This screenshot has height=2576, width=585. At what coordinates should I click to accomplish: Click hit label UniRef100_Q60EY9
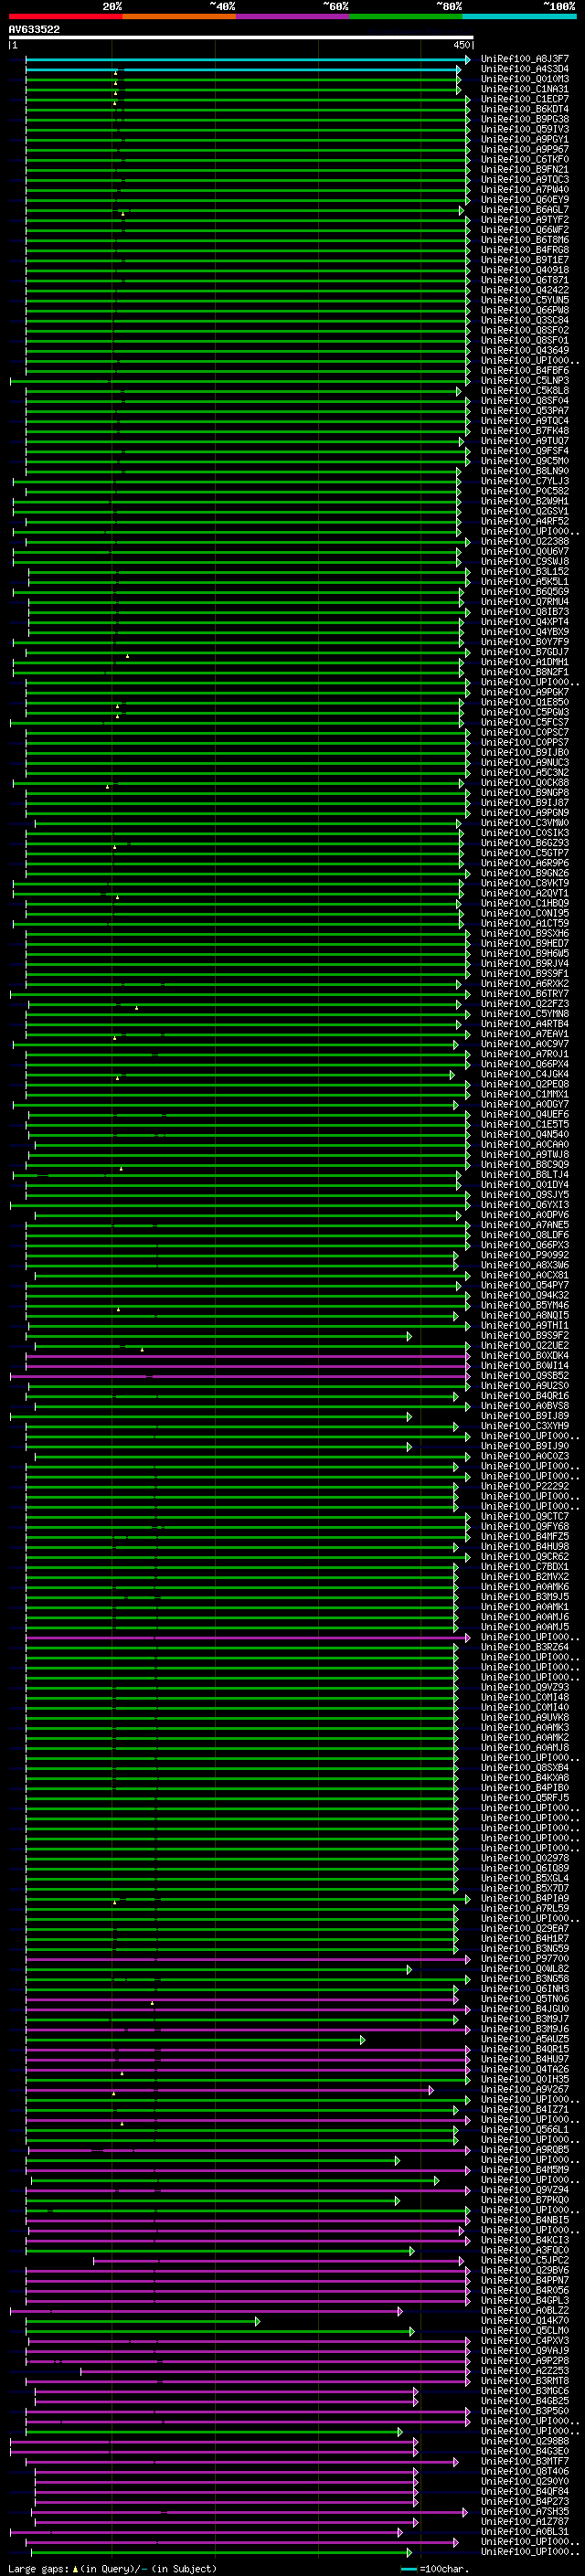525,200
